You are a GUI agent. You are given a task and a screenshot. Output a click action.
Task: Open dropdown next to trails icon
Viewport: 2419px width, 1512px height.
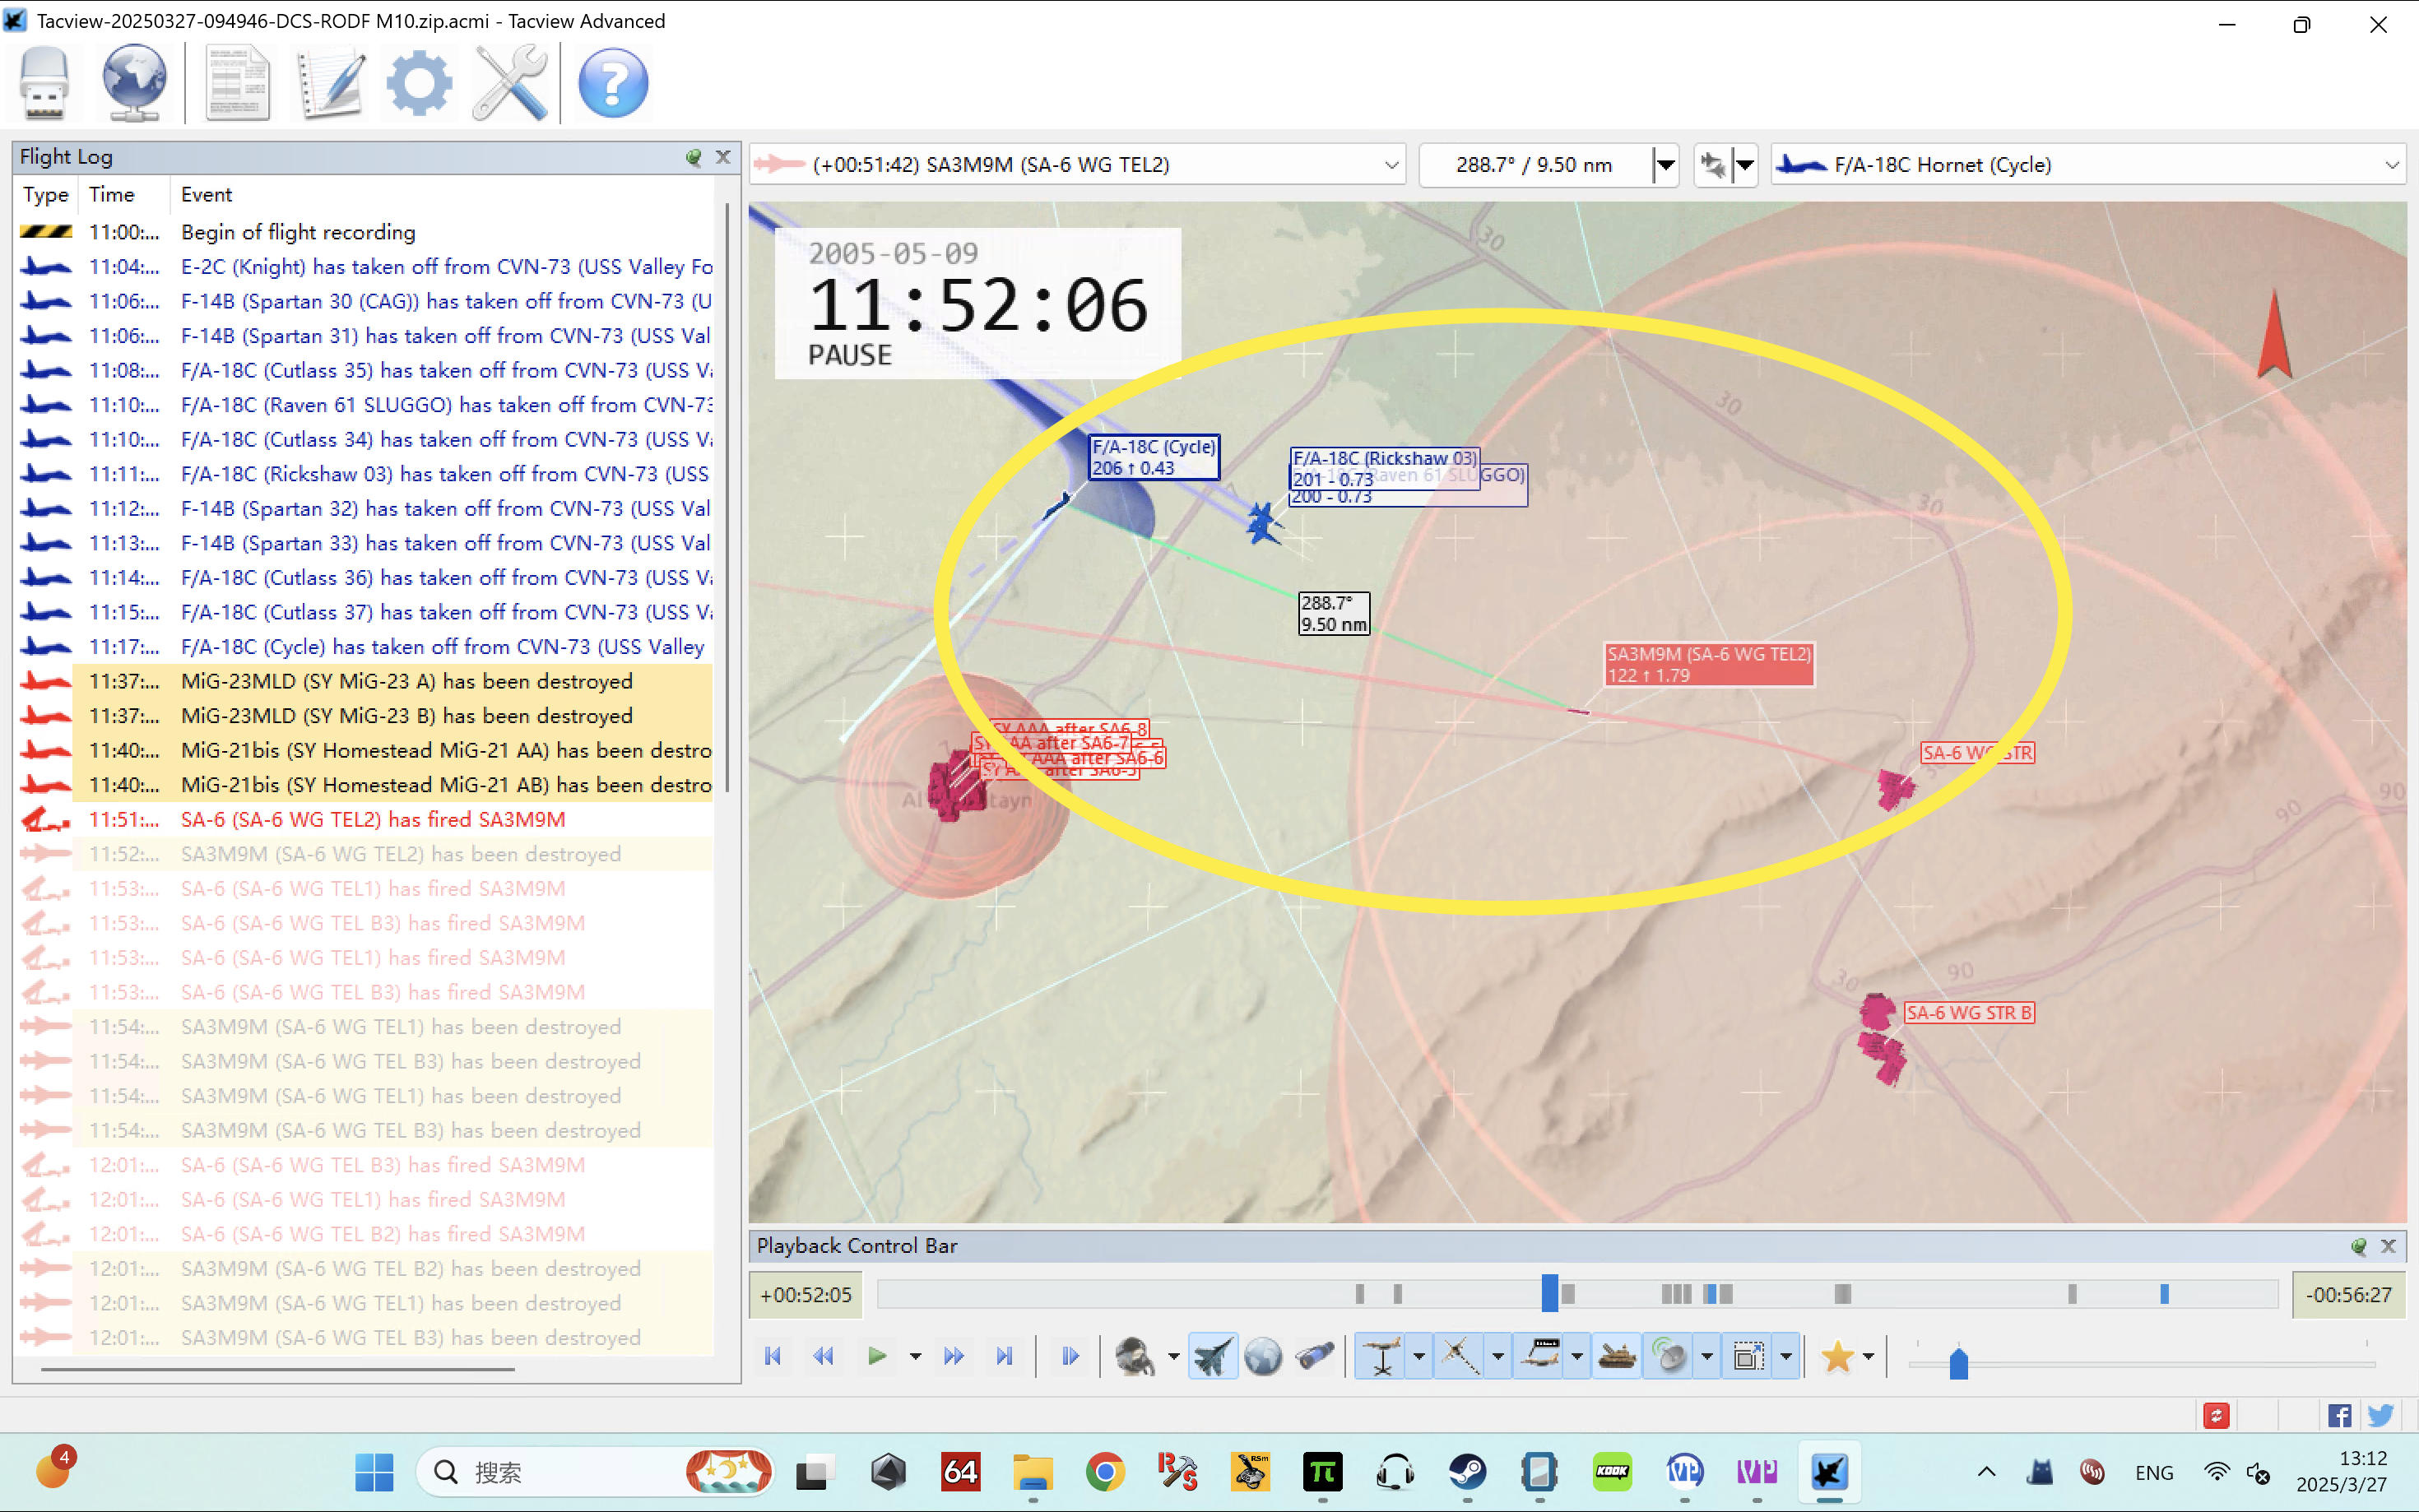(1497, 1357)
